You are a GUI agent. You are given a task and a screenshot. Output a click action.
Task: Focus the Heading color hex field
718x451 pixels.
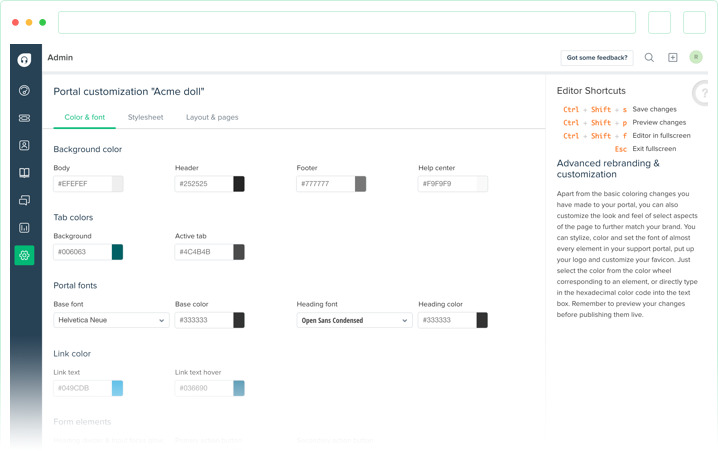[447, 320]
